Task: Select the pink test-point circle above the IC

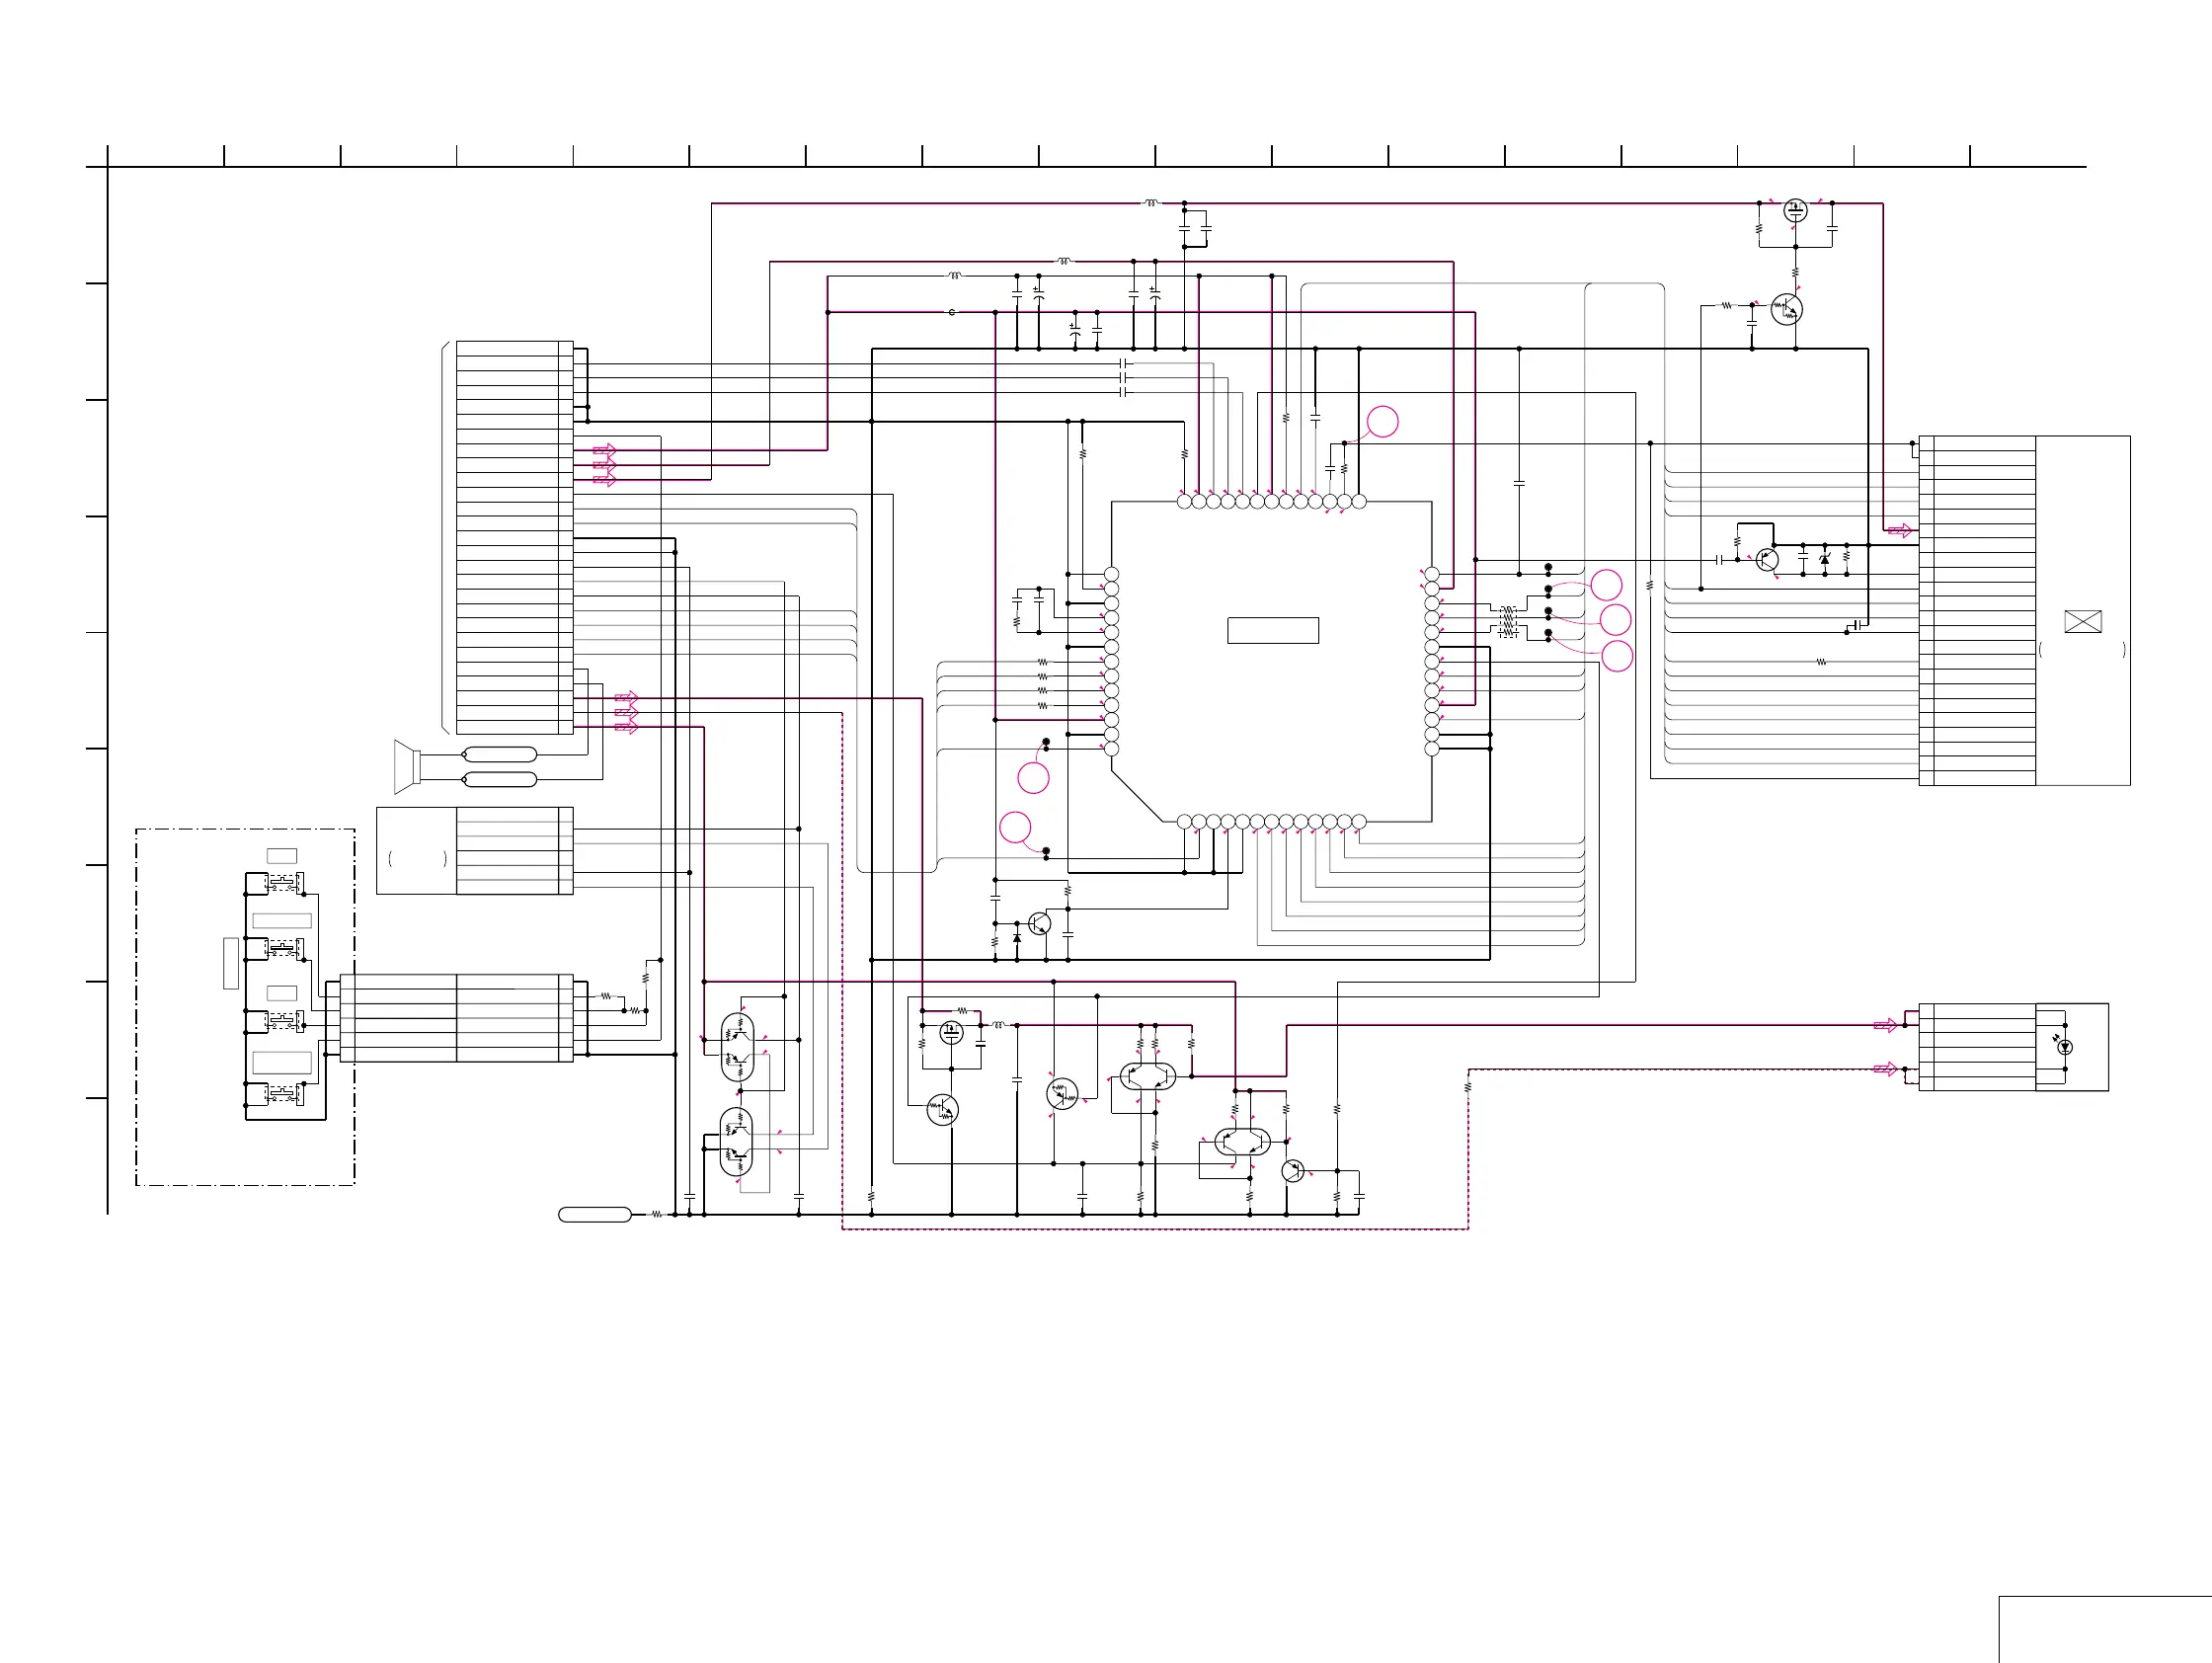Action: click(1382, 422)
